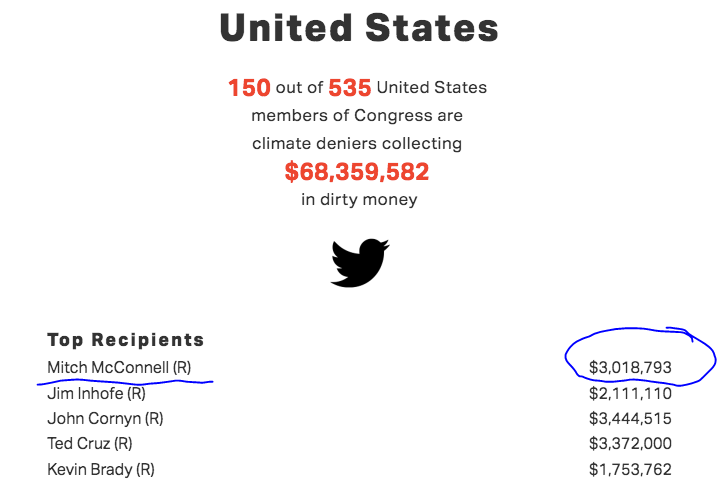
Task: Click the $1,753,762 amount
Action: (630, 469)
